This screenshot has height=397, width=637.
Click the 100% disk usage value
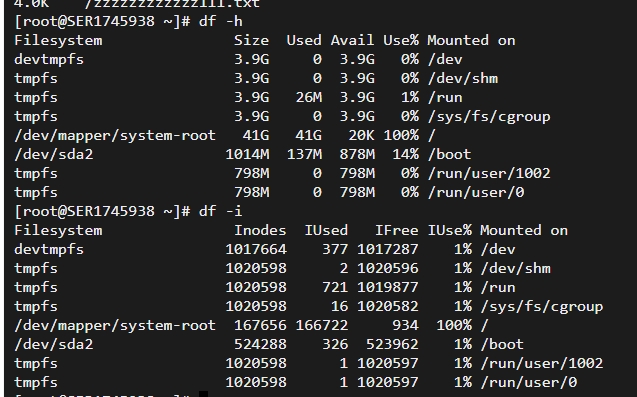(401, 135)
